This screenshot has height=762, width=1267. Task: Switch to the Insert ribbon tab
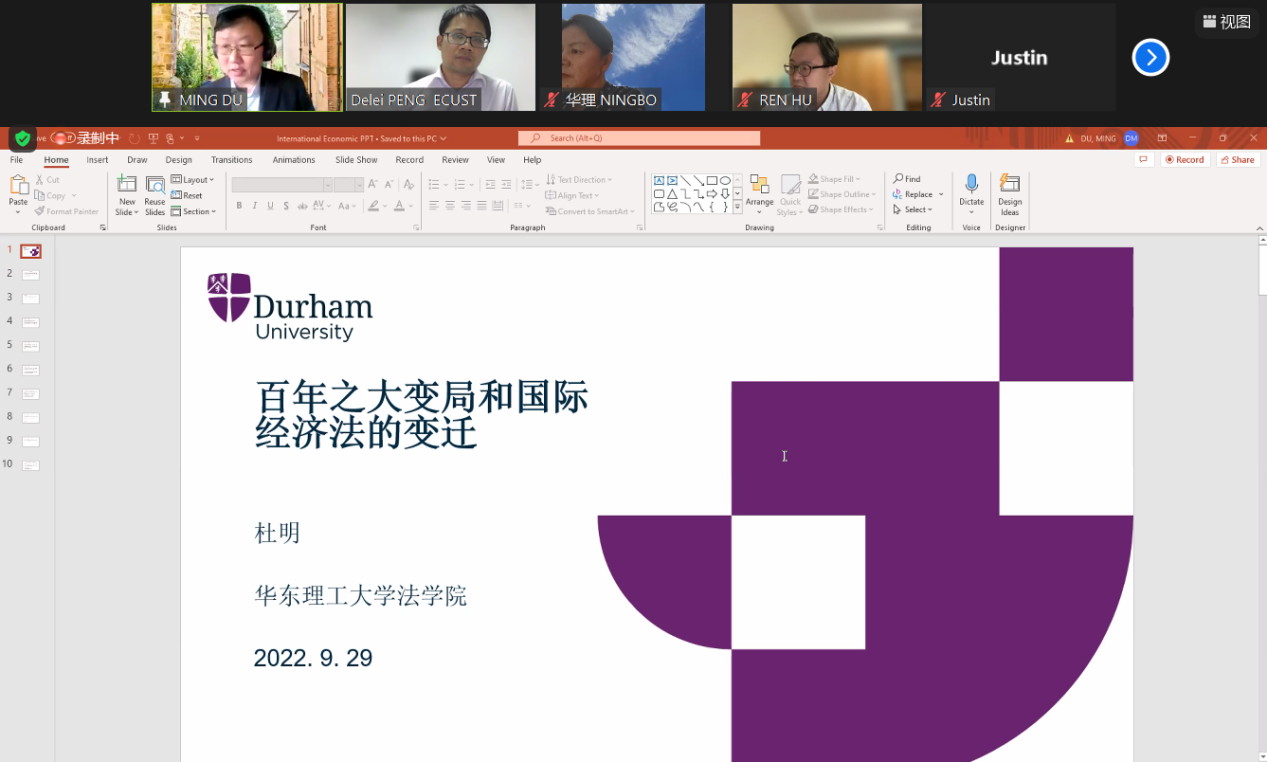click(97, 160)
